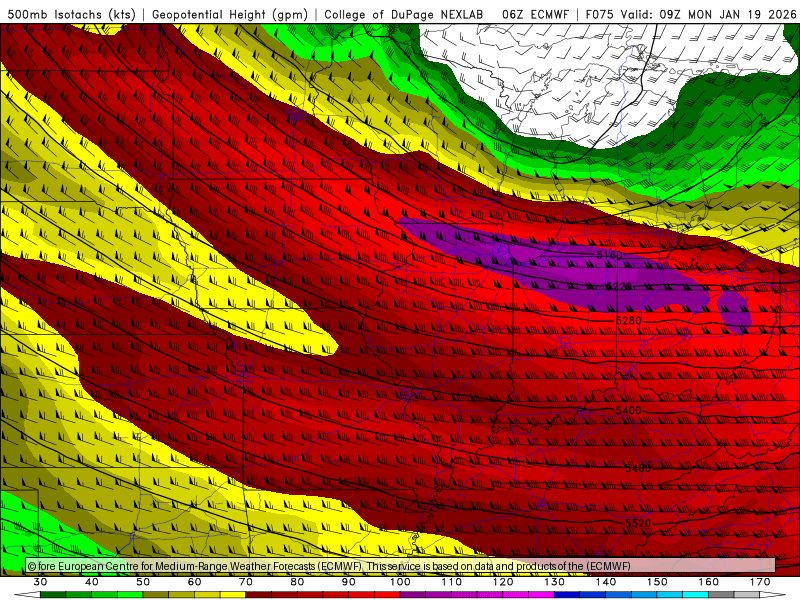Click the 5400 height contour label
This screenshot has width=800, height=600.
pos(629,410)
